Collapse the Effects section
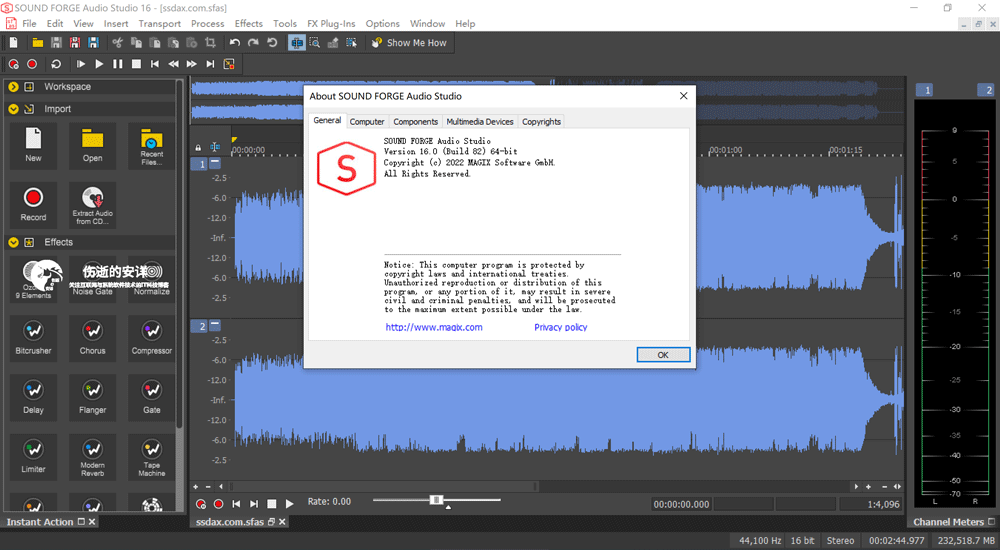The height and width of the screenshot is (550, 1000). click(x=13, y=242)
